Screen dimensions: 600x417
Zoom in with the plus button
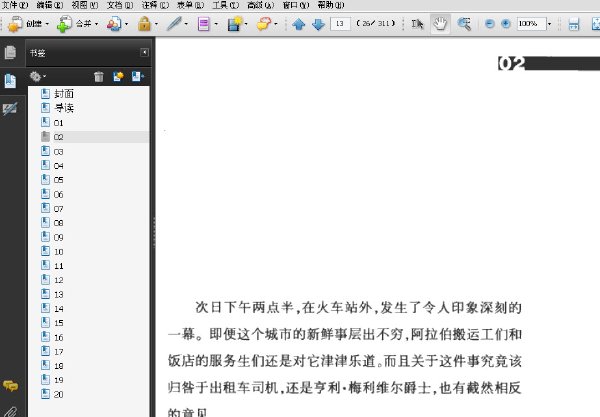click(x=505, y=24)
